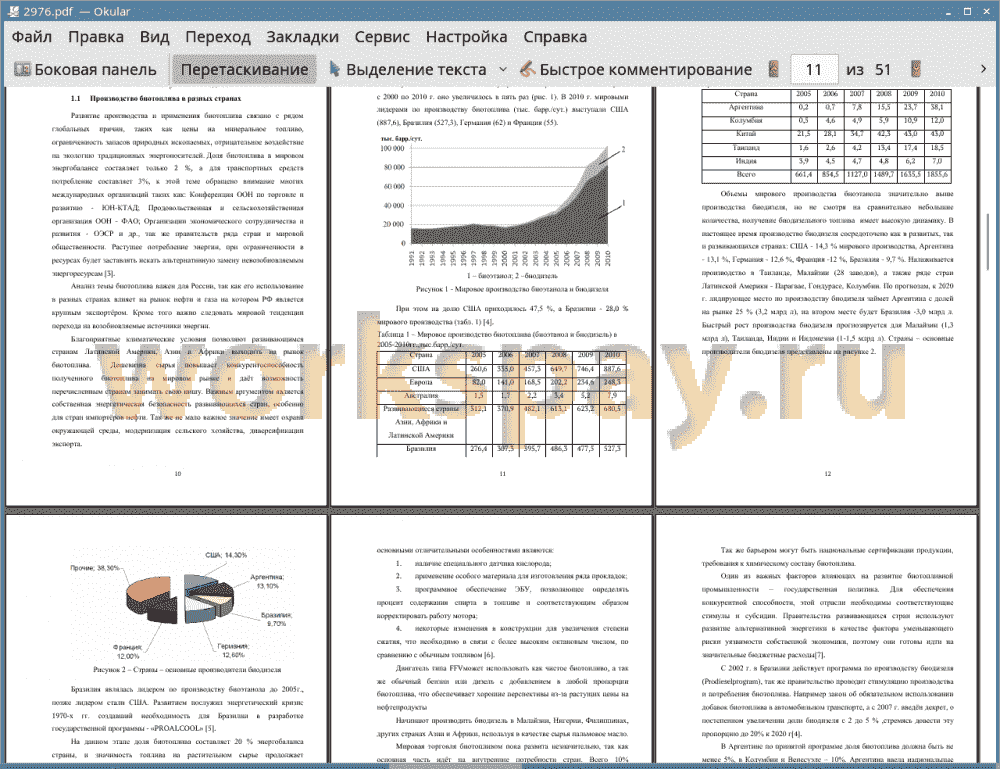Click the 'Всего' totals row
Viewport: 1000px width, 769px height.
(827, 175)
